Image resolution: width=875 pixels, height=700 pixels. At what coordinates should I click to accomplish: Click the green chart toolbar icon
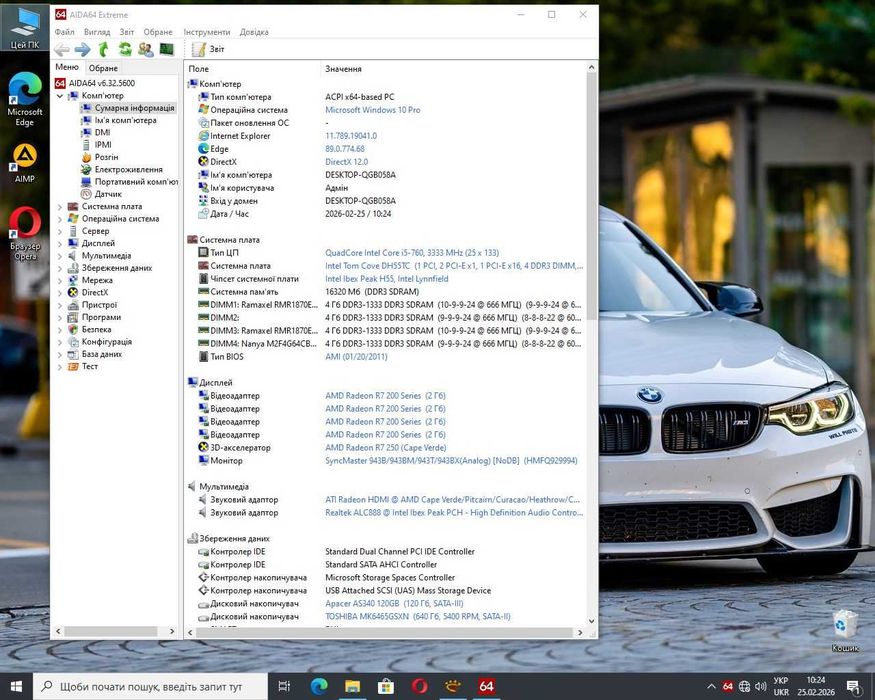(x=166, y=50)
